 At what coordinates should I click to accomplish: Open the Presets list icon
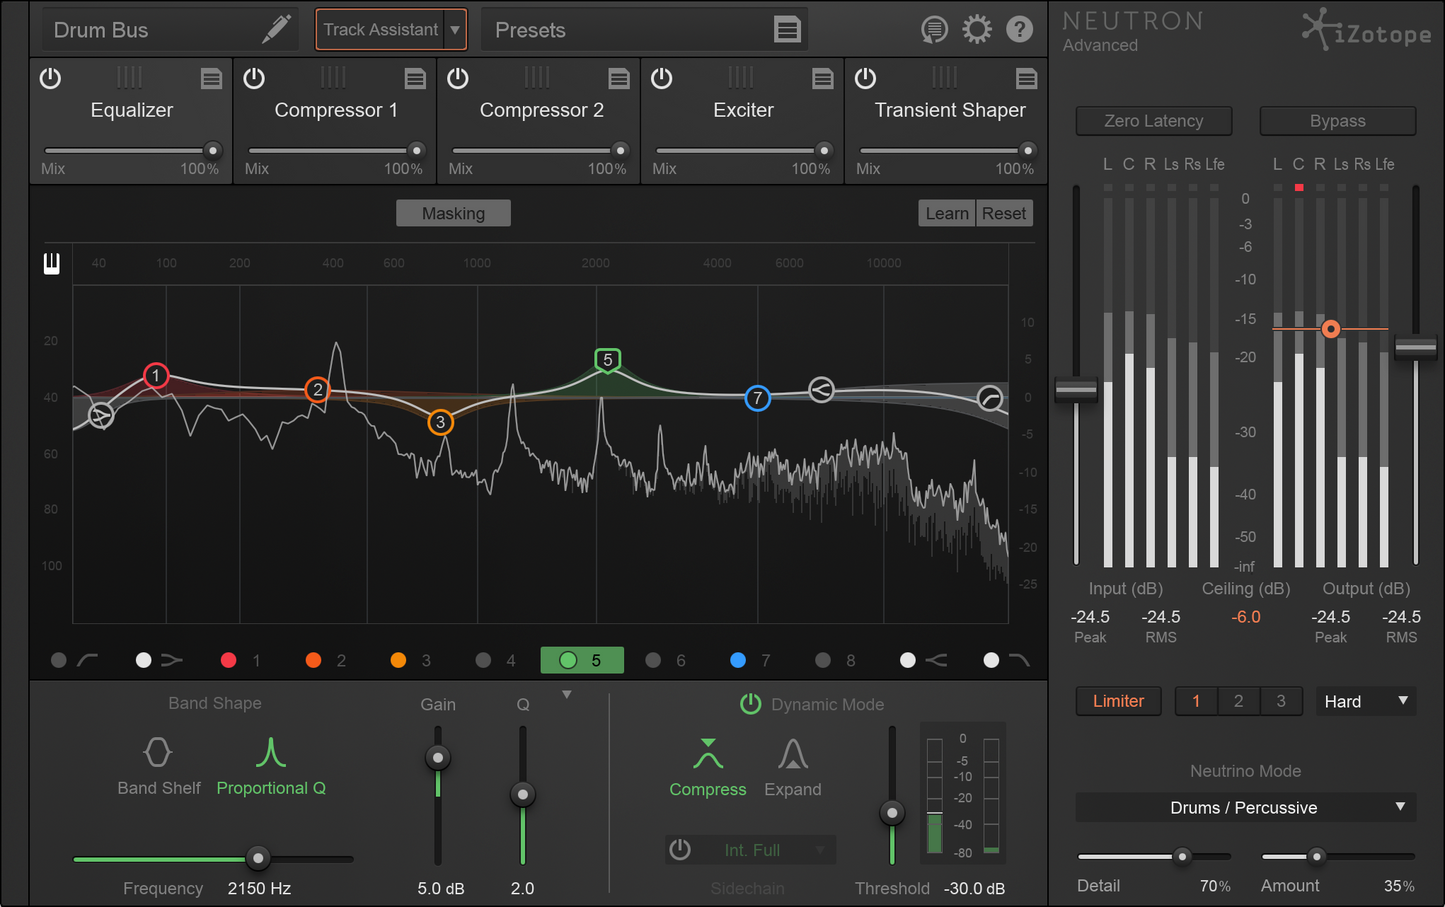[x=787, y=30]
